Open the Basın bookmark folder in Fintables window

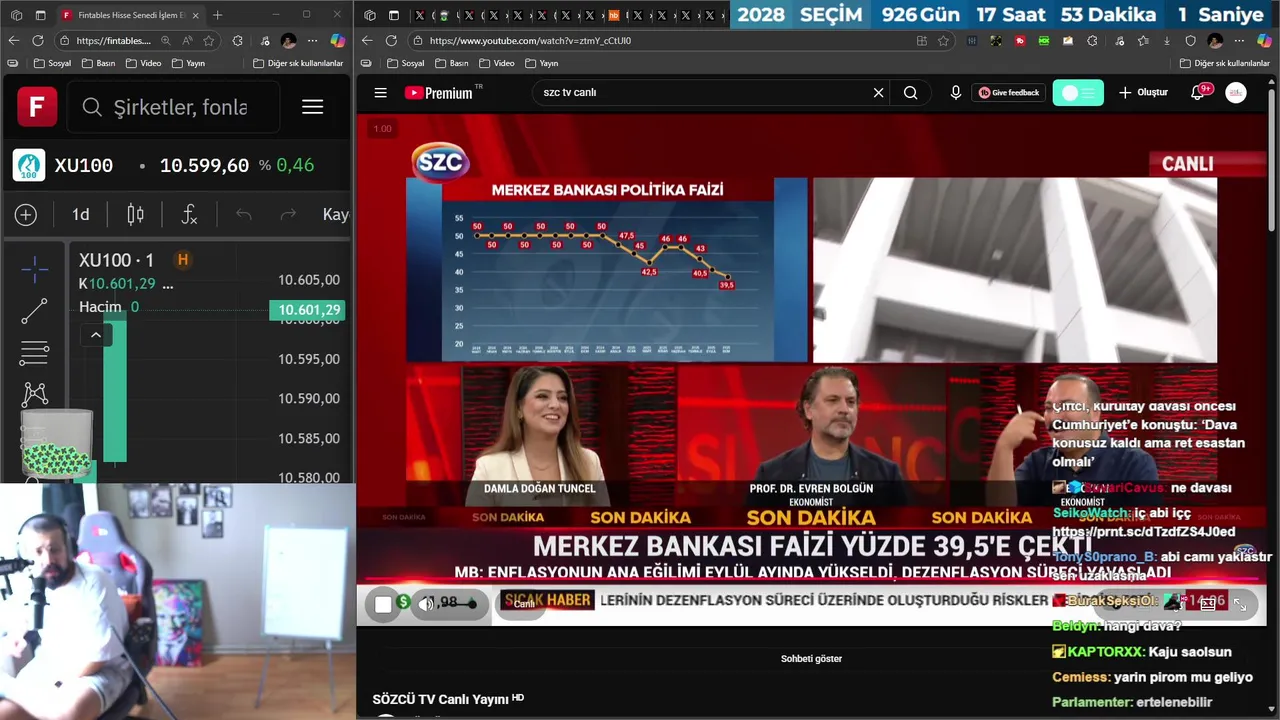(x=100, y=63)
